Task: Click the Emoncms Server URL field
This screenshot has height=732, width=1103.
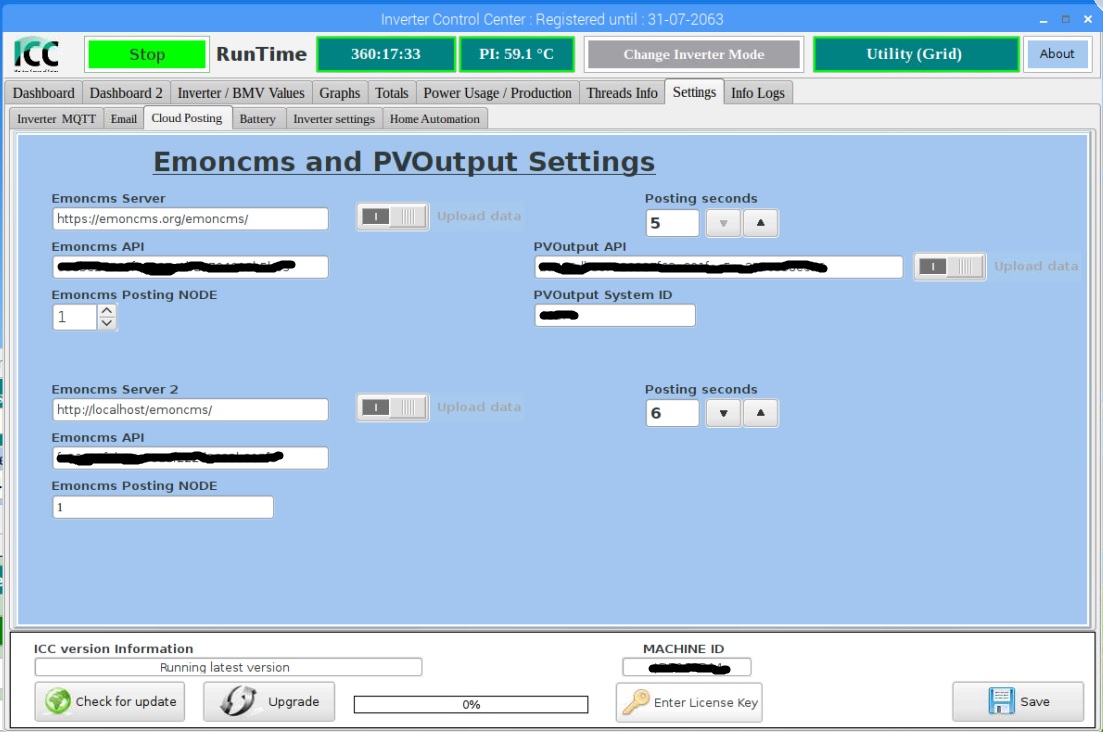Action: (190, 219)
